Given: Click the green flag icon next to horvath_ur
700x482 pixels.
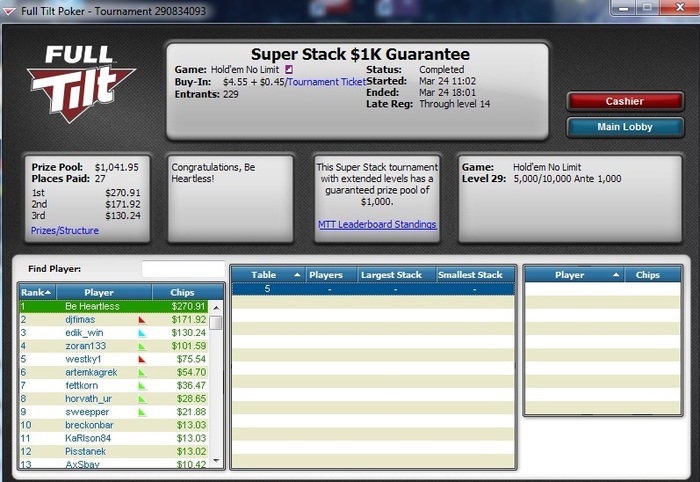Looking at the screenshot, I should (142, 399).
